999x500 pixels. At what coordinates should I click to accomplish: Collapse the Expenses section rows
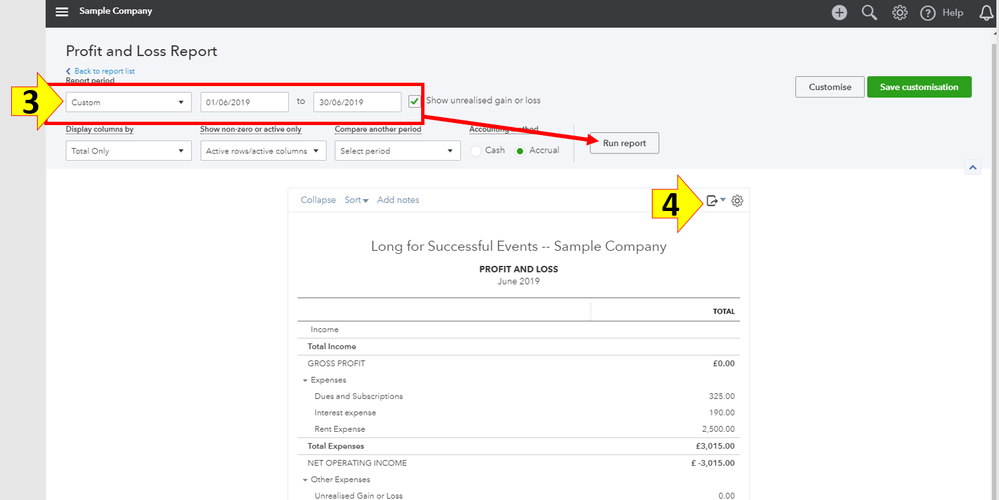[305, 380]
